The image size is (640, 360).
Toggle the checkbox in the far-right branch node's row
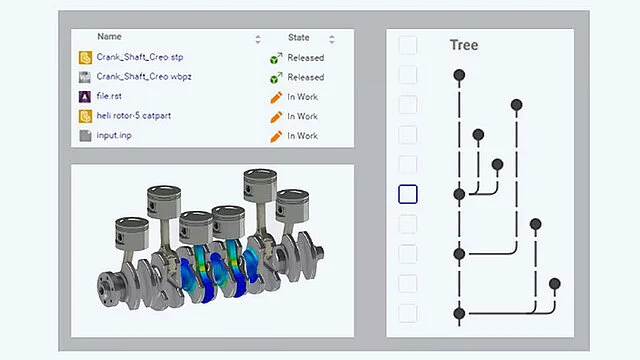click(408, 284)
